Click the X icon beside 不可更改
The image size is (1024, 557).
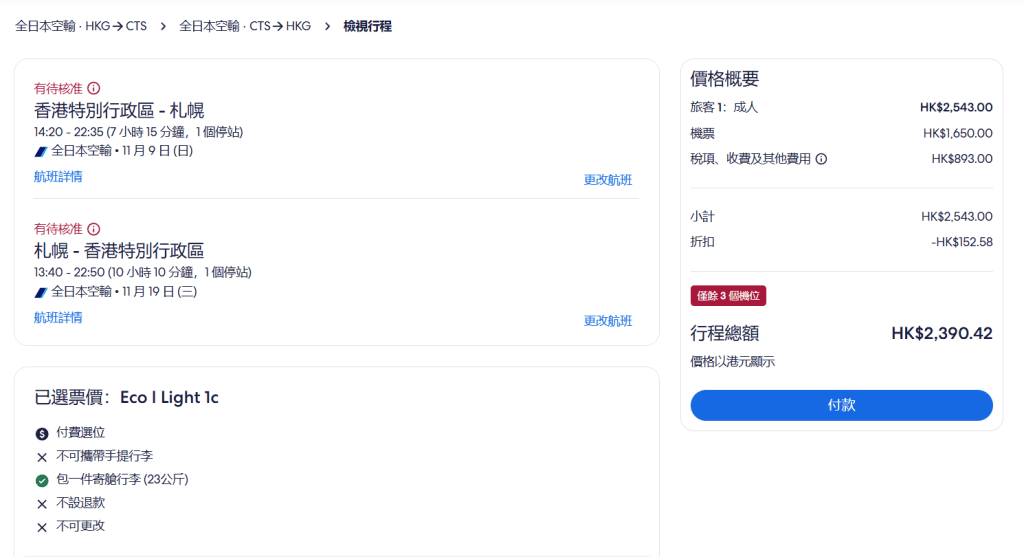pyautogui.click(x=42, y=527)
